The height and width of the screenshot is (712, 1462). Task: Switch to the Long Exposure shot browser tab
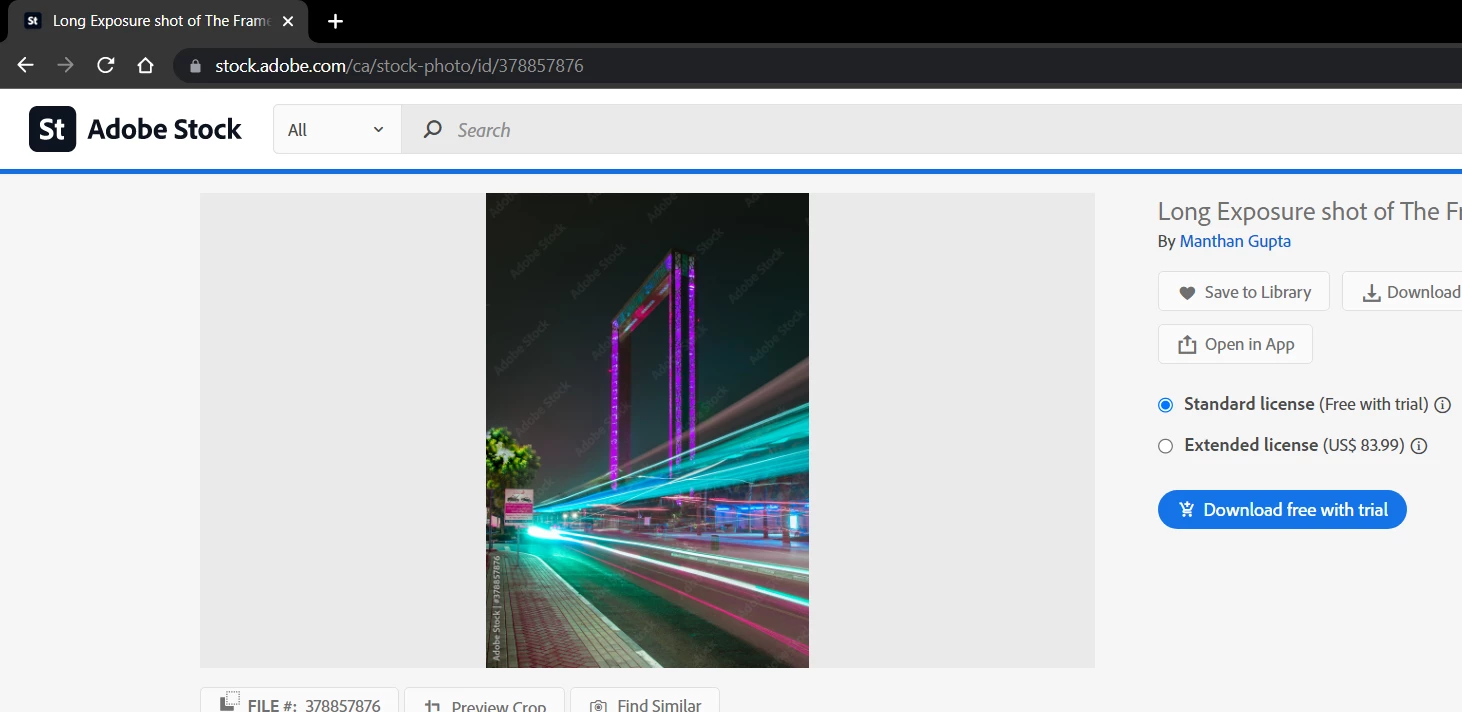tap(160, 21)
